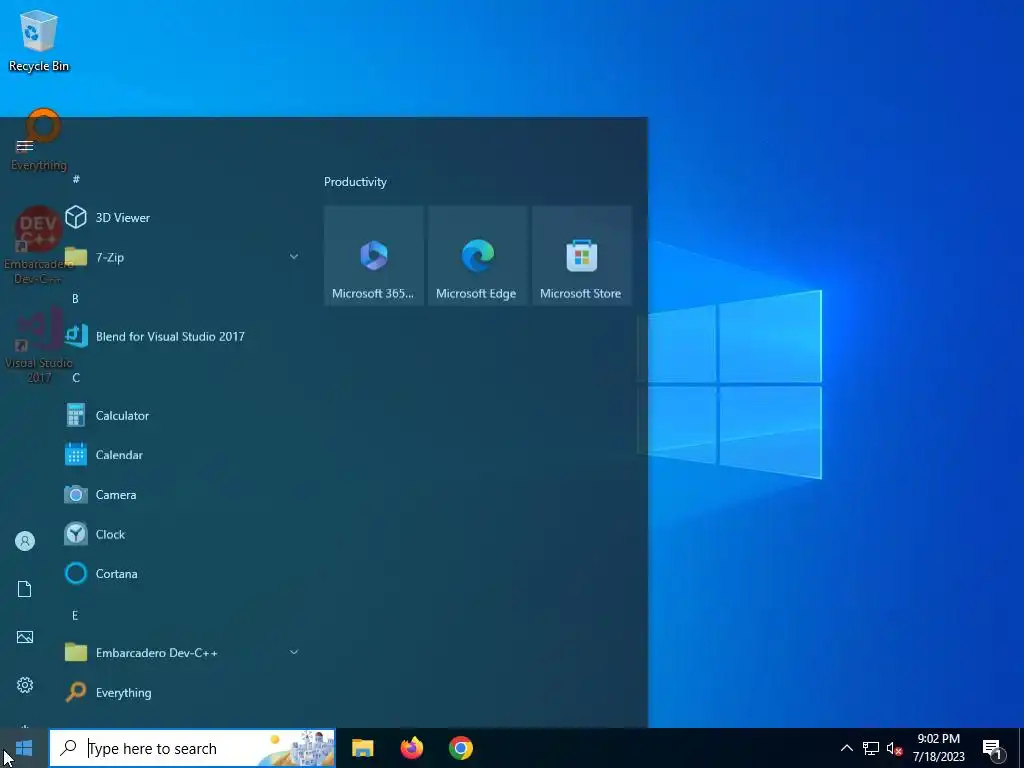This screenshot has width=1024, height=768.
Task: Launch the Camera app
Action: [183, 494]
